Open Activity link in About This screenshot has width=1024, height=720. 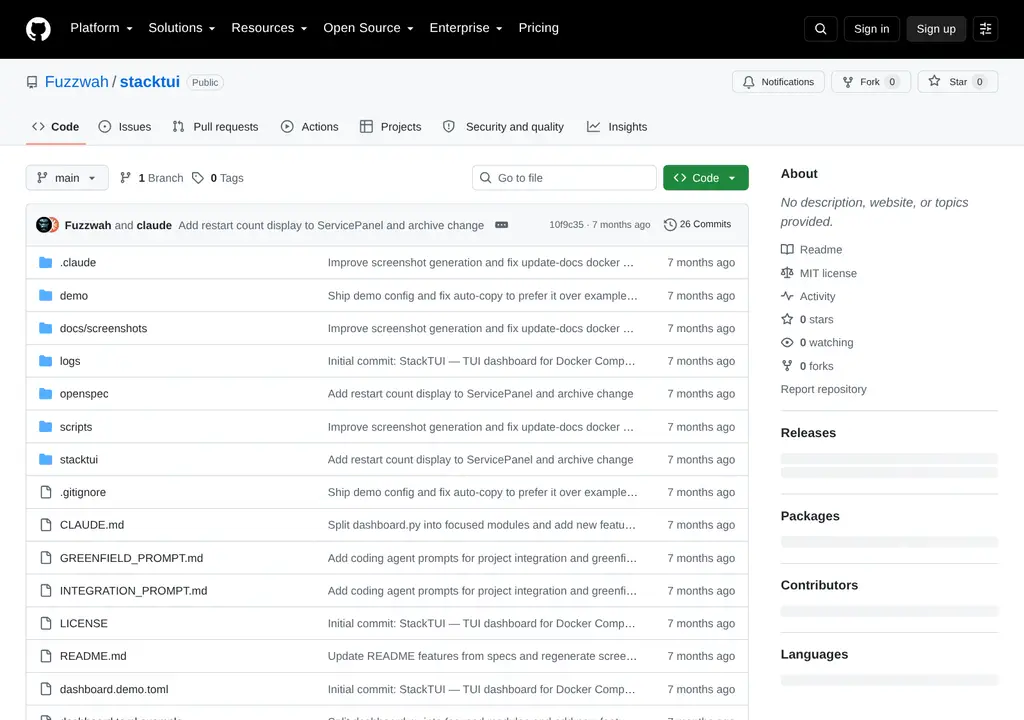808,297
